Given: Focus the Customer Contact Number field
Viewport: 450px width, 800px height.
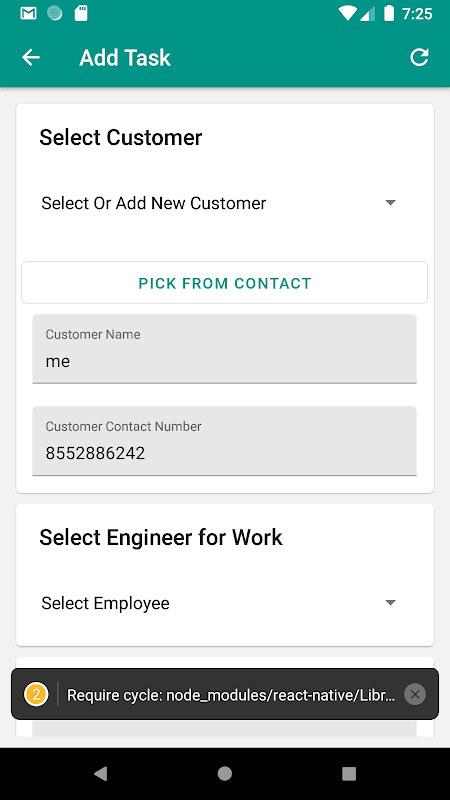Looking at the screenshot, I should [x=224, y=441].
